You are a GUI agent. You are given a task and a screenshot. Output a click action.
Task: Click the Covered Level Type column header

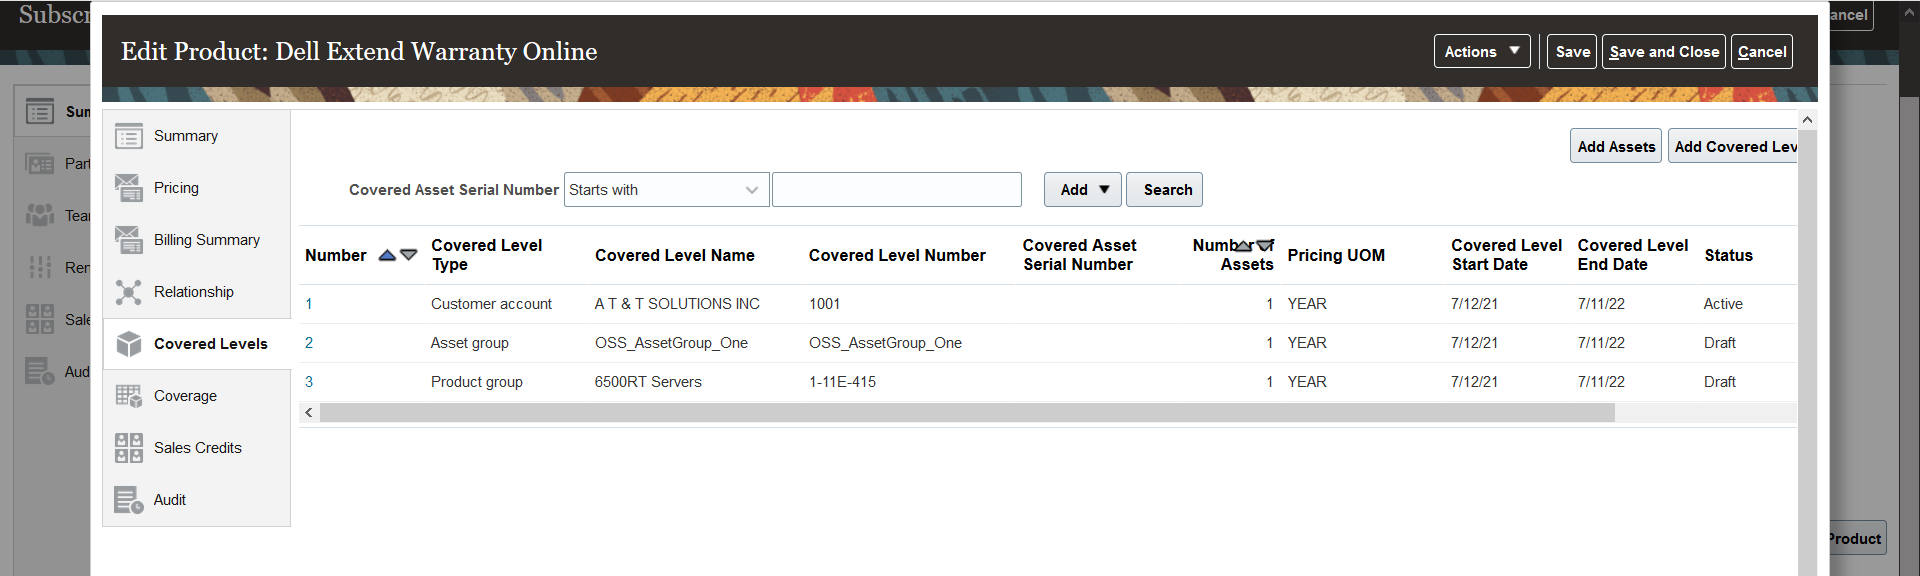click(x=486, y=255)
